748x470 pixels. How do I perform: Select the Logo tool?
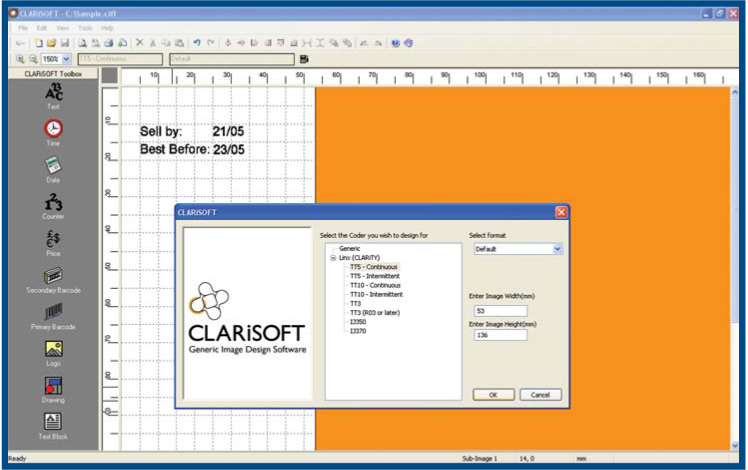pyautogui.click(x=53, y=354)
